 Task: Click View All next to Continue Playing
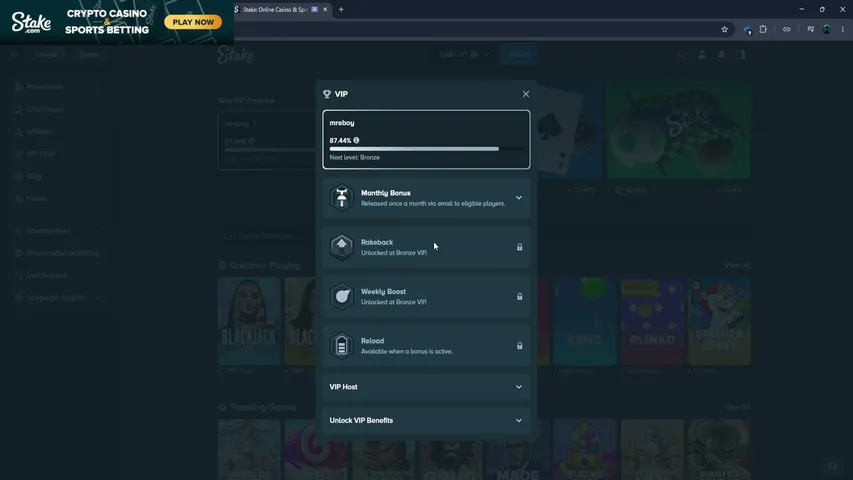(x=737, y=265)
